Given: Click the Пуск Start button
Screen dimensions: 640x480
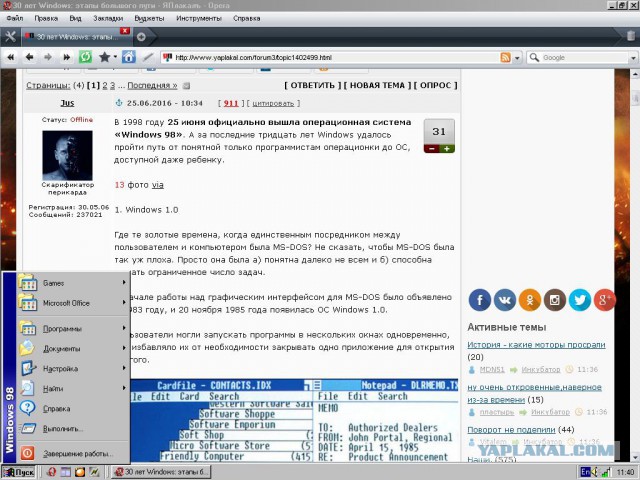Looking at the screenshot, I should point(19,472).
